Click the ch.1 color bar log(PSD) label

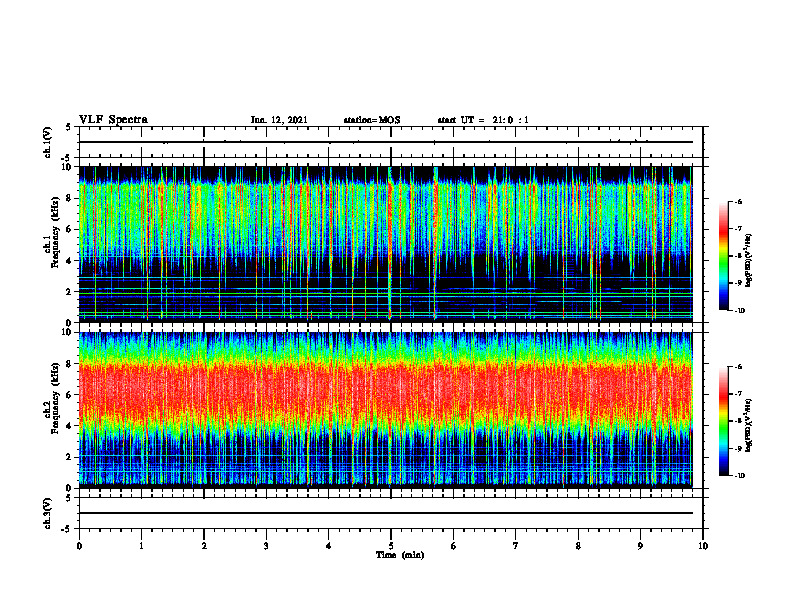[x=749, y=261]
